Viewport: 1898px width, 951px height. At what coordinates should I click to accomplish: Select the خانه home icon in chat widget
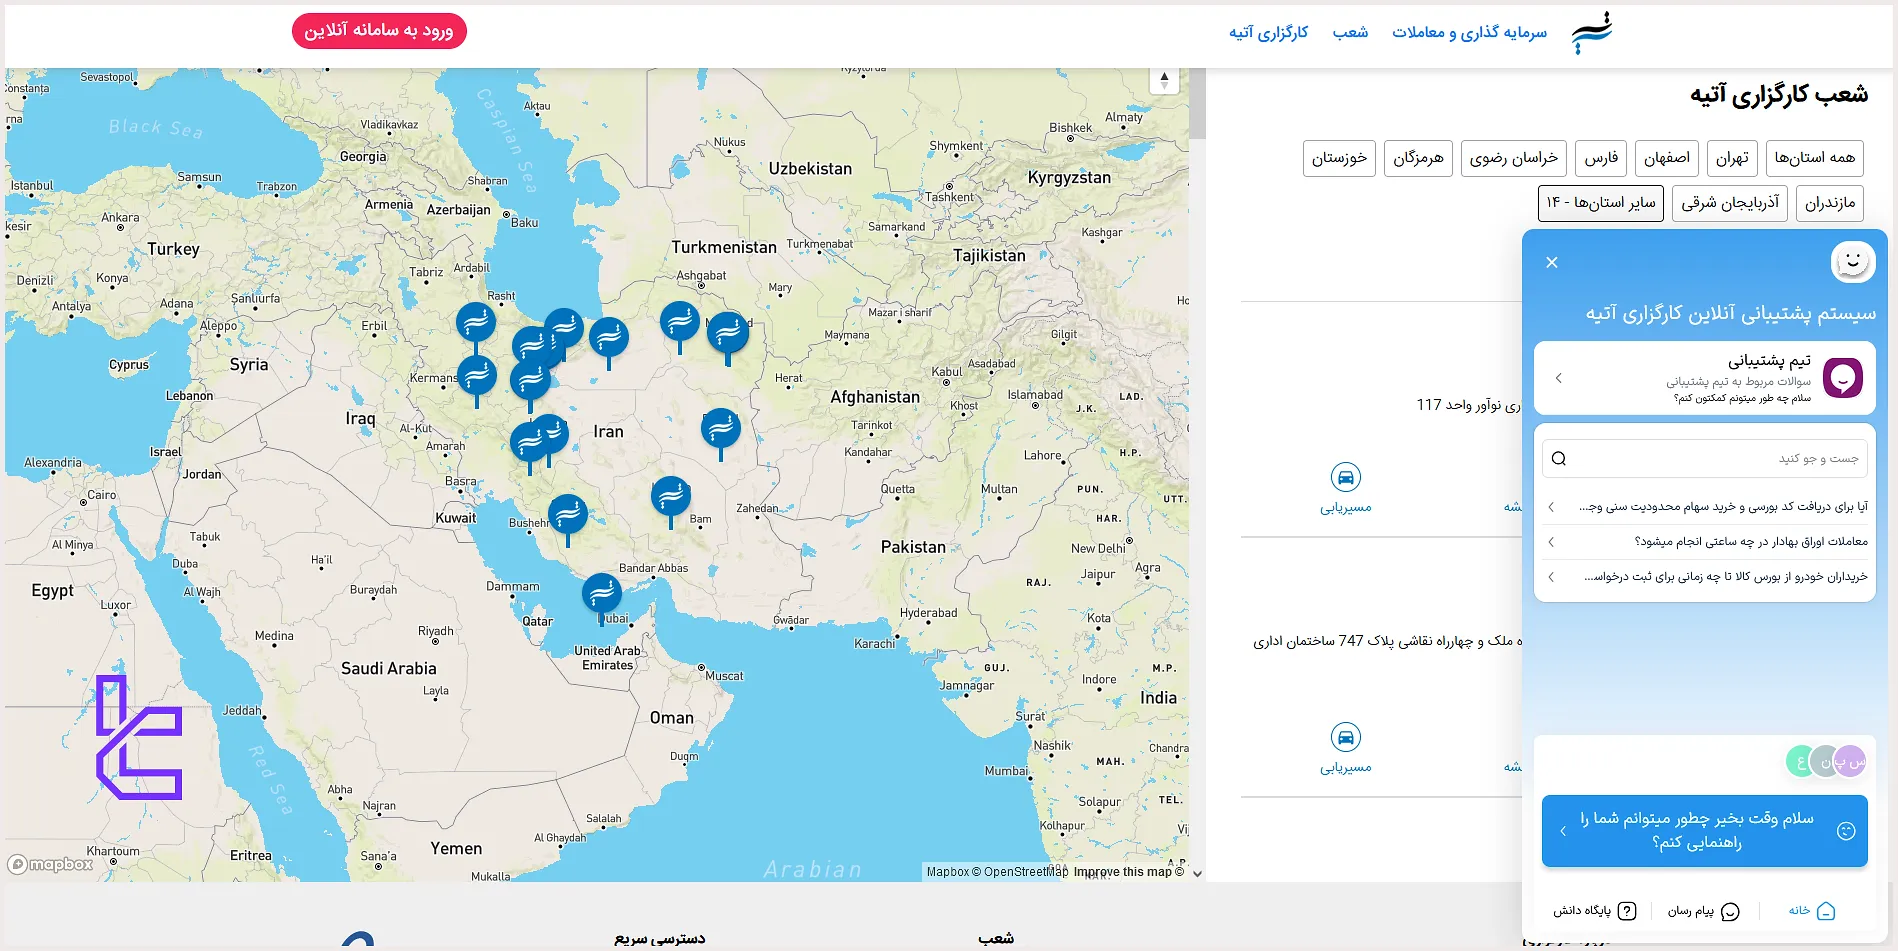tap(1827, 911)
